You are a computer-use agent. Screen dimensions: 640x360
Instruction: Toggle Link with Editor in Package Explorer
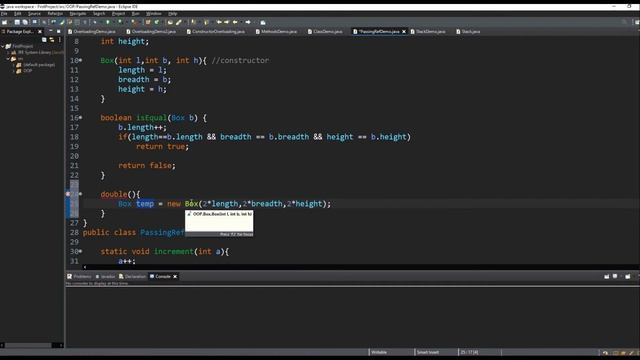pos(52,40)
